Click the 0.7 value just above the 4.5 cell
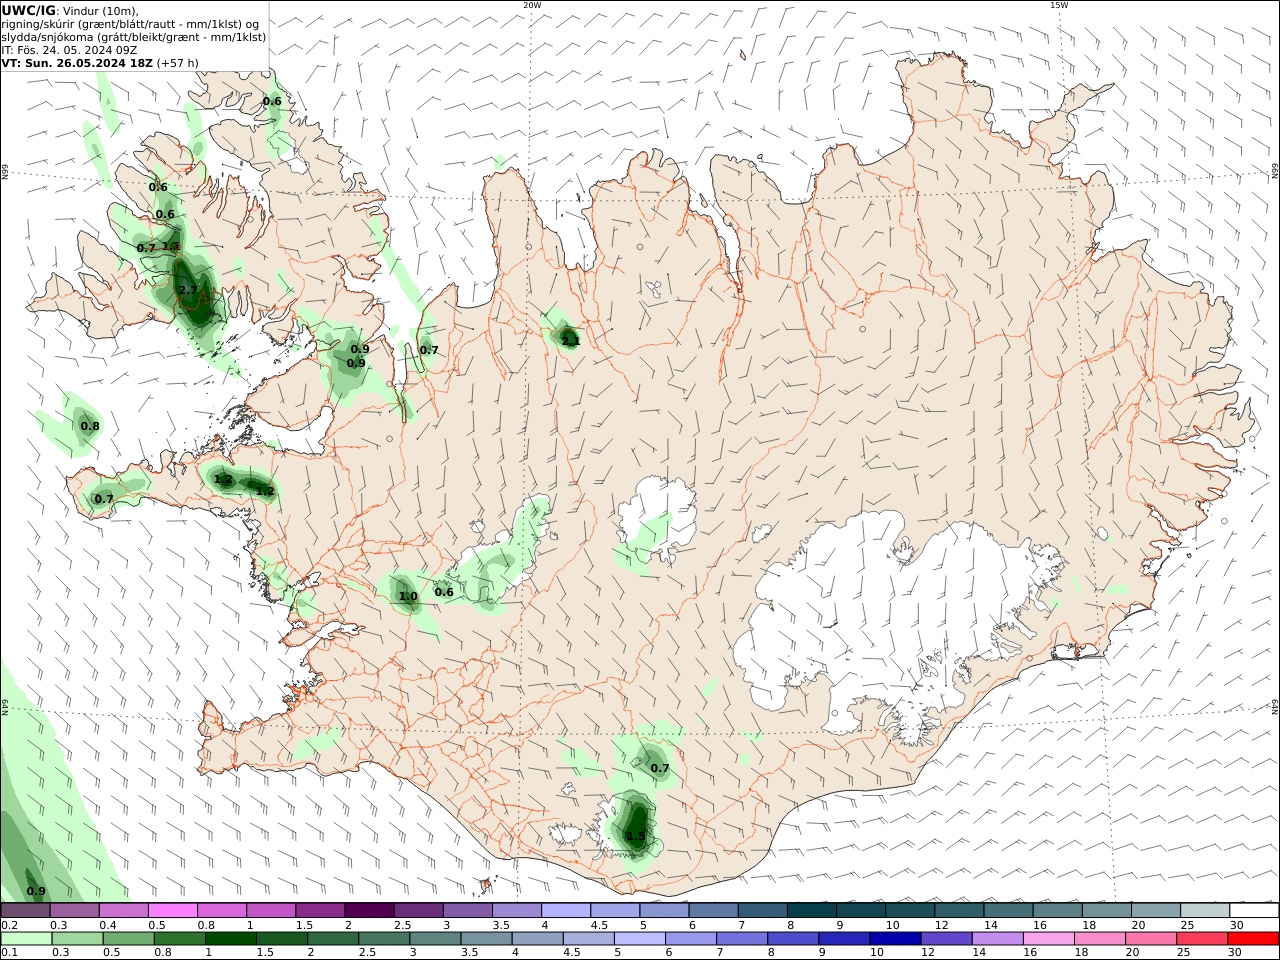The height and width of the screenshot is (960, 1280). [660, 768]
